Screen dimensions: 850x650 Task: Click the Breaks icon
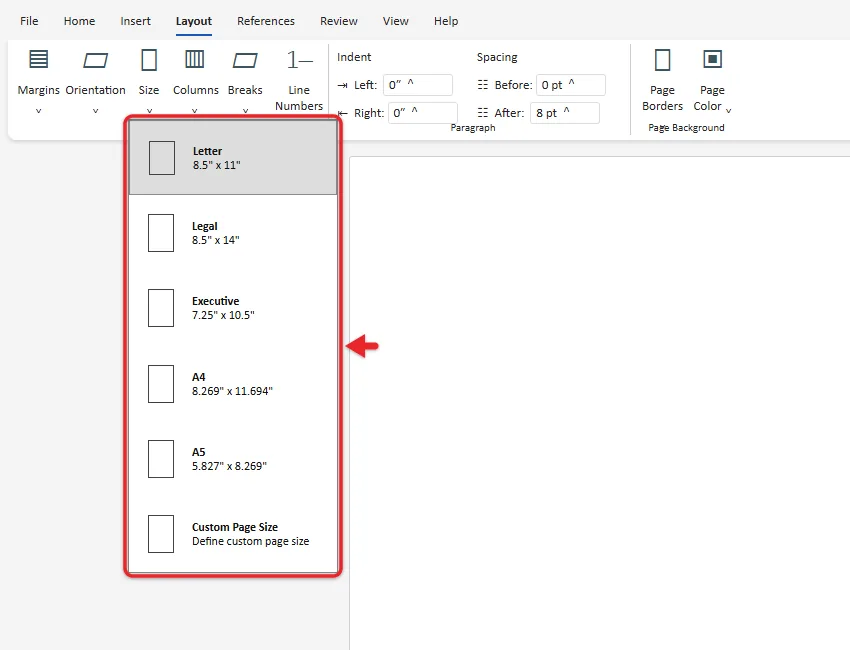coord(245,60)
